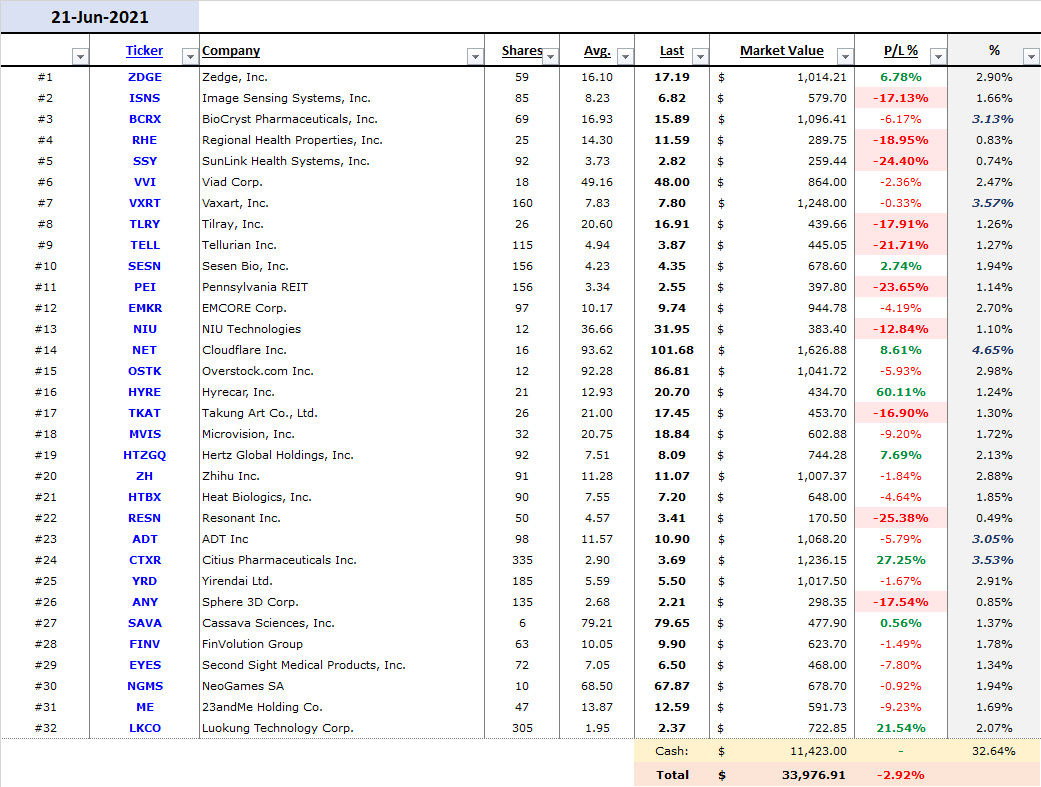Screen dimensions: 1041x787
Task: Open the LKCO ticker link
Action: 145,728
